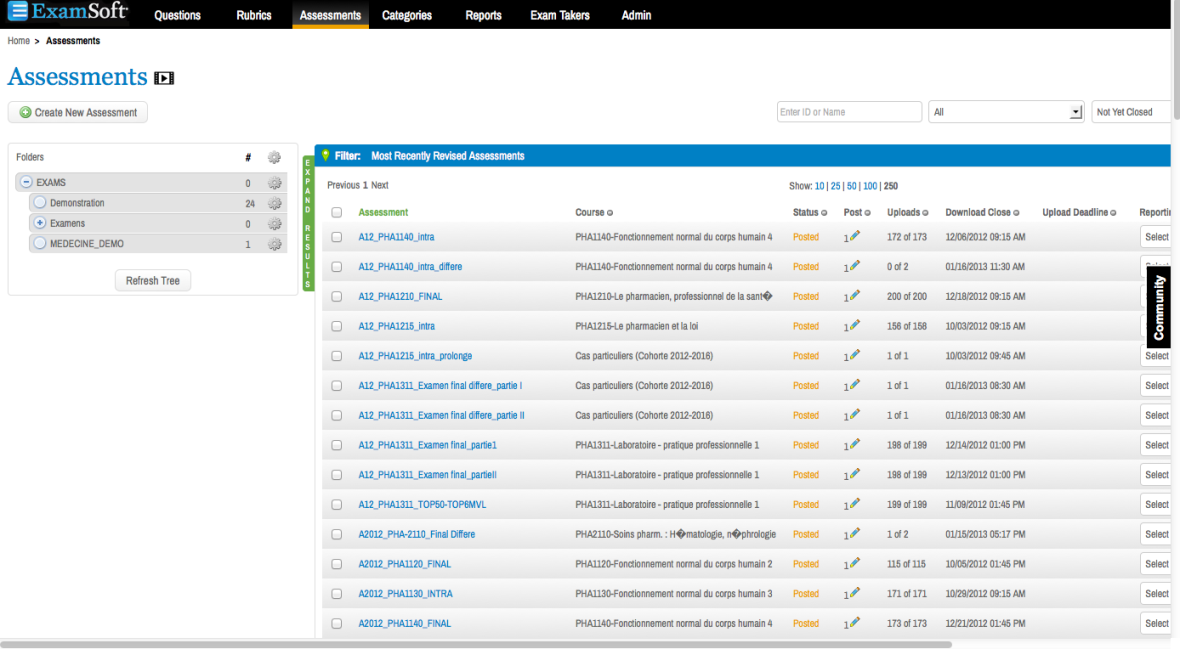The width and height of the screenshot is (1180, 649).
Task: Open the All filter dropdown
Action: [x=1005, y=112]
